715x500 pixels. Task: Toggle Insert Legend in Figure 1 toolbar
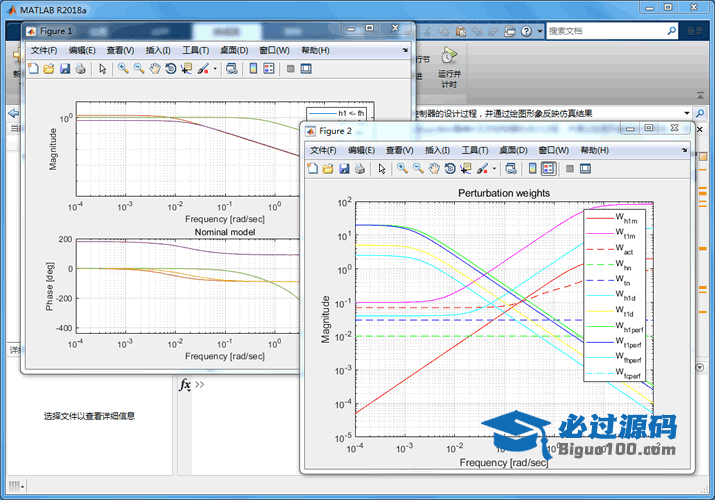[269, 69]
